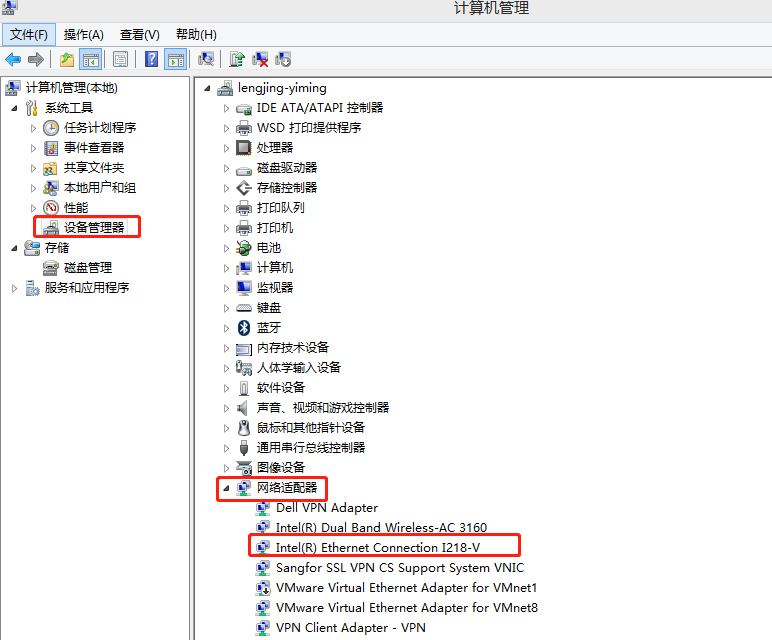This screenshot has height=640, width=772.
Task: Select Intel(R) Ethernet Connection I218-V
Action: [x=378, y=547]
